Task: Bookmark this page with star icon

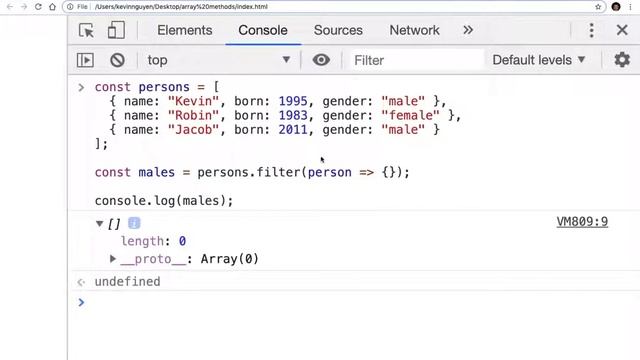Action: [598, 7]
